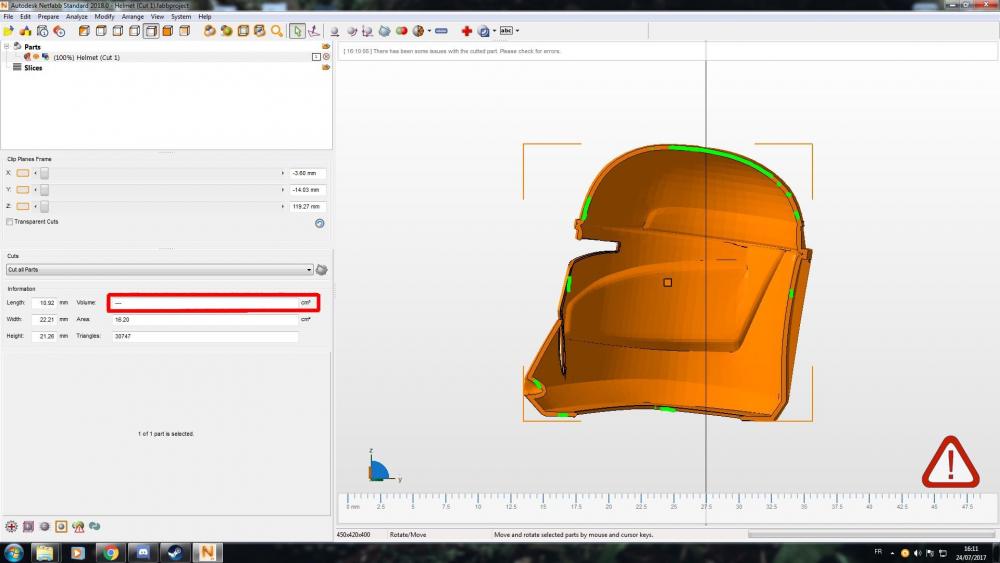Image resolution: width=1000 pixels, height=563 pixels.
Task: Click the abc text labeling toolbar icon
Action: (506, 31)
